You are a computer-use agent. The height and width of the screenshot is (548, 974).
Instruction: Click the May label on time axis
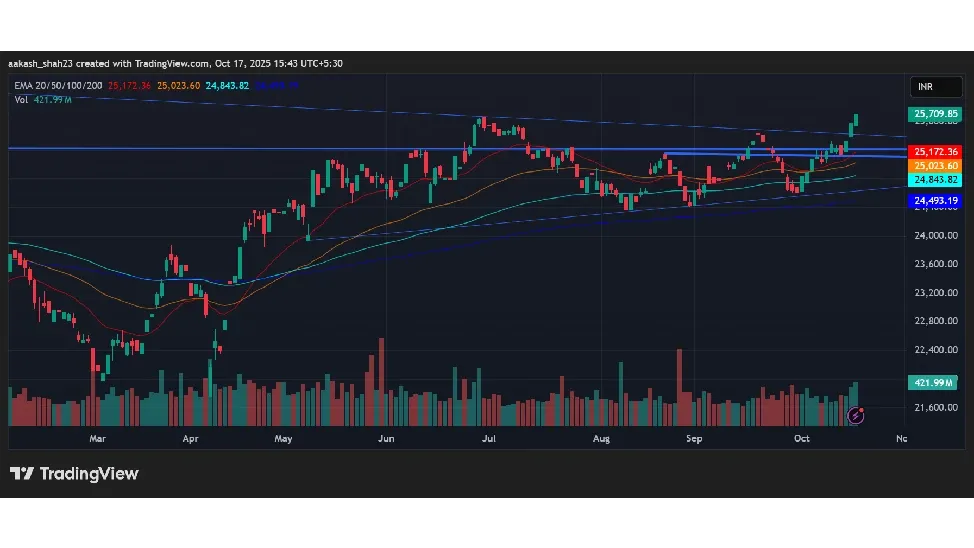(283, 438)
